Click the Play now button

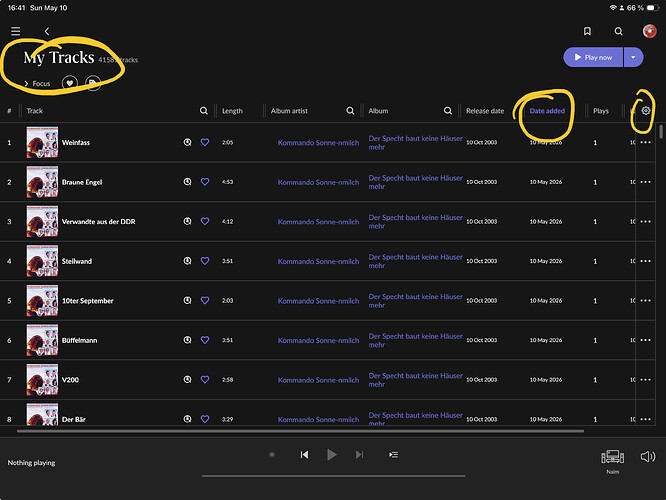click(x=593, y=57)
